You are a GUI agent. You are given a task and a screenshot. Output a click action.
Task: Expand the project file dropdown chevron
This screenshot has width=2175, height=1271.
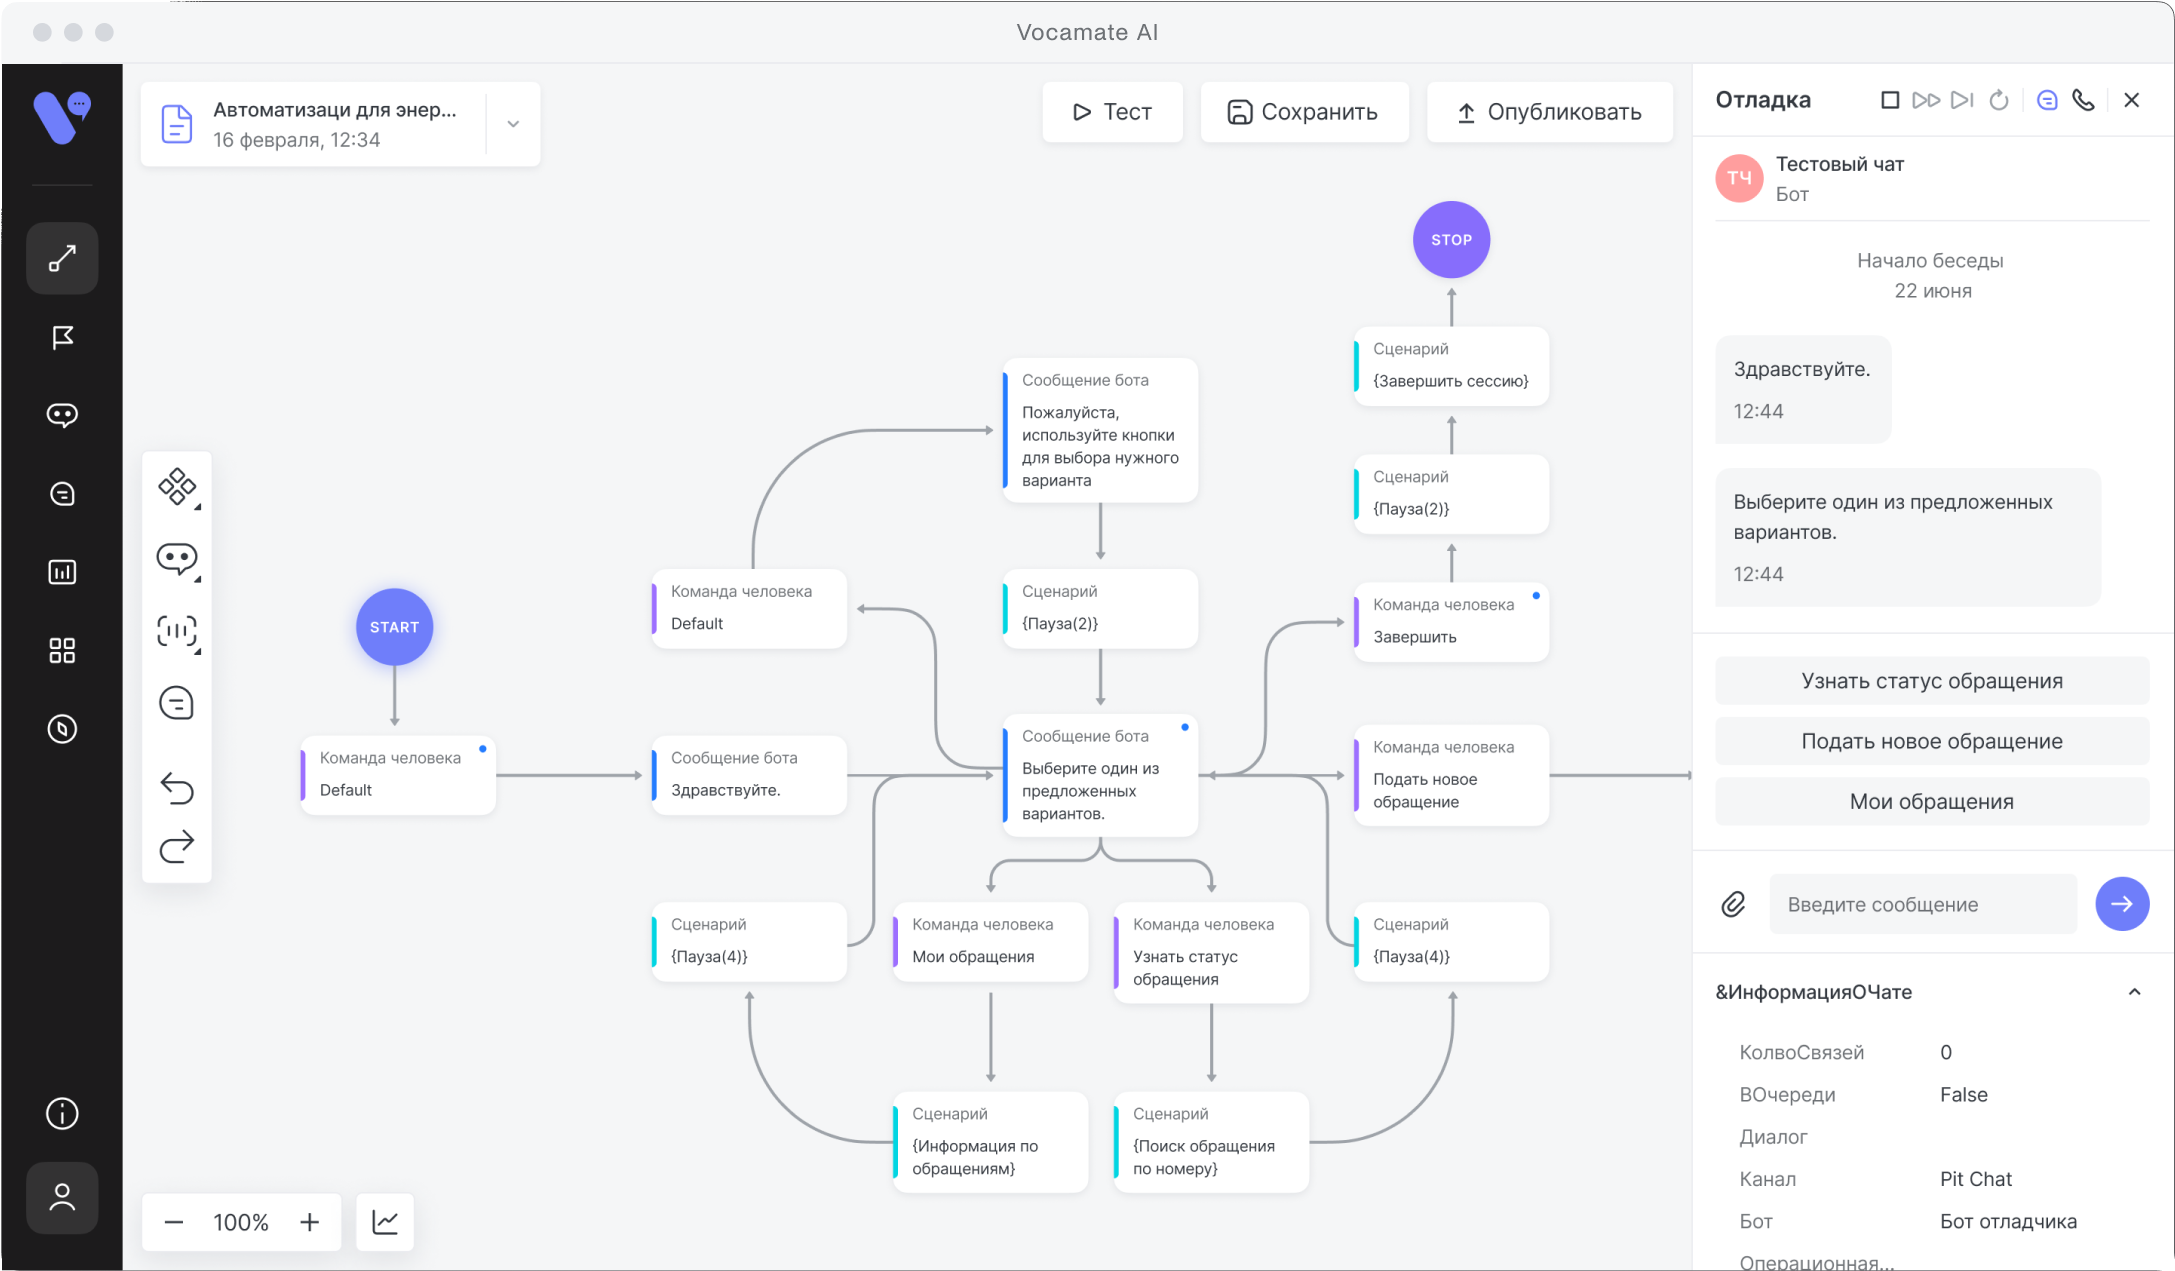tap(513, 124)
